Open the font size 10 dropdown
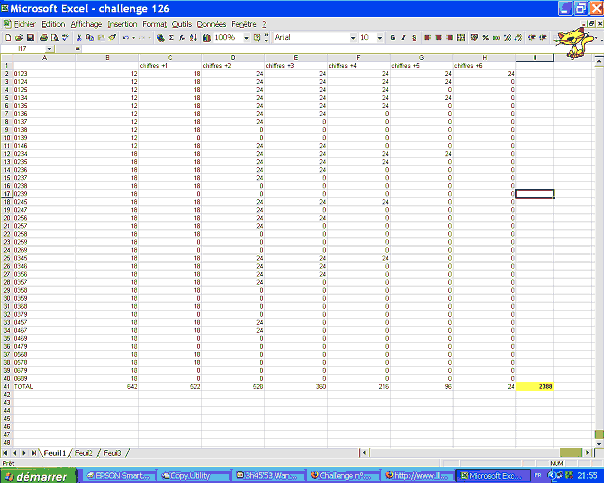 (x=379, y=37)
